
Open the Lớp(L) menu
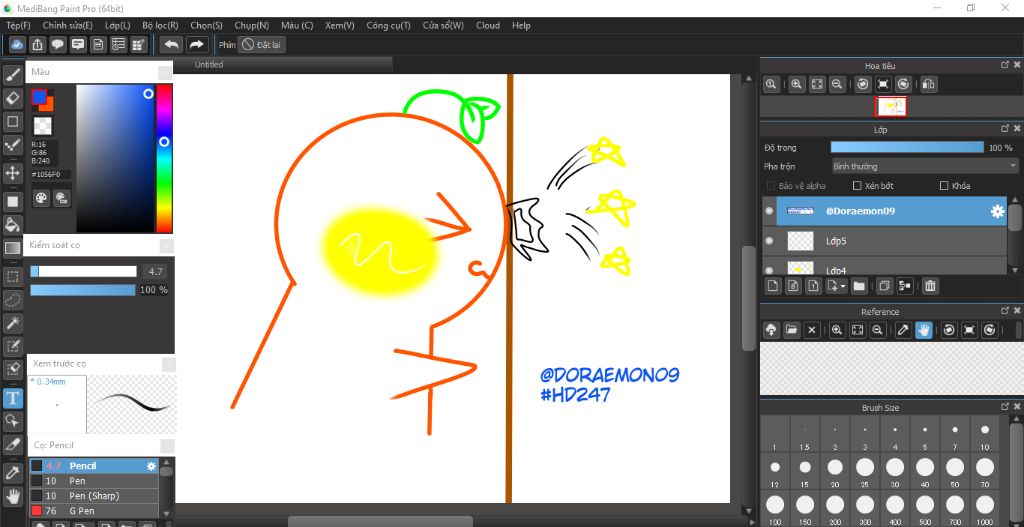118,25
